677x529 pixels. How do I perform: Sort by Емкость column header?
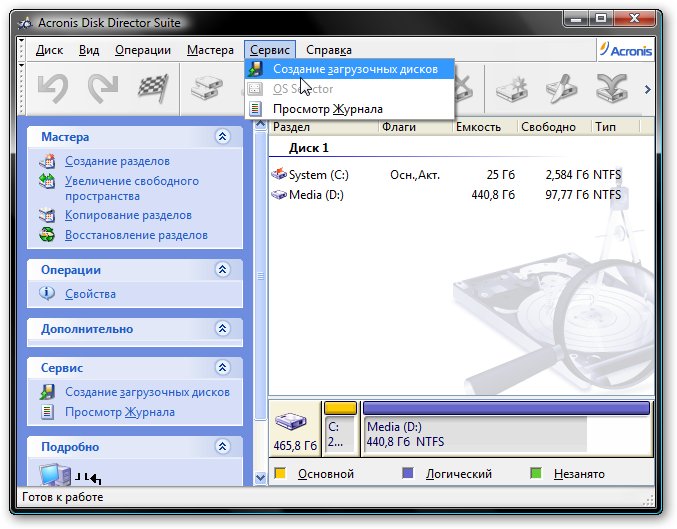485,127
